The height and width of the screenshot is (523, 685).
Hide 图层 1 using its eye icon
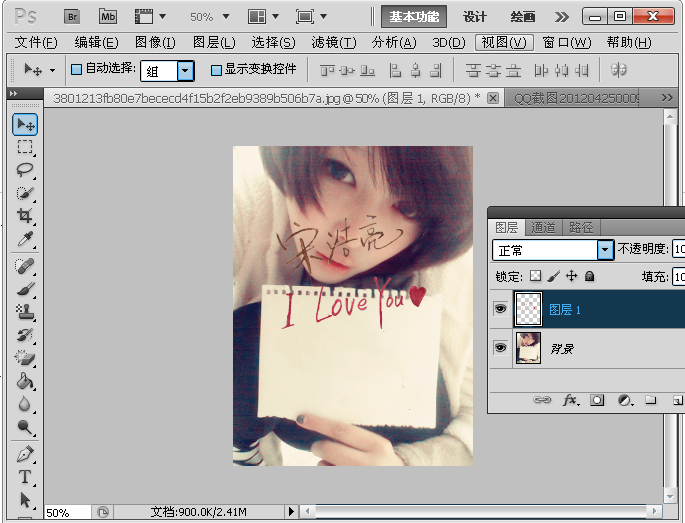click(x=500, y=310)
